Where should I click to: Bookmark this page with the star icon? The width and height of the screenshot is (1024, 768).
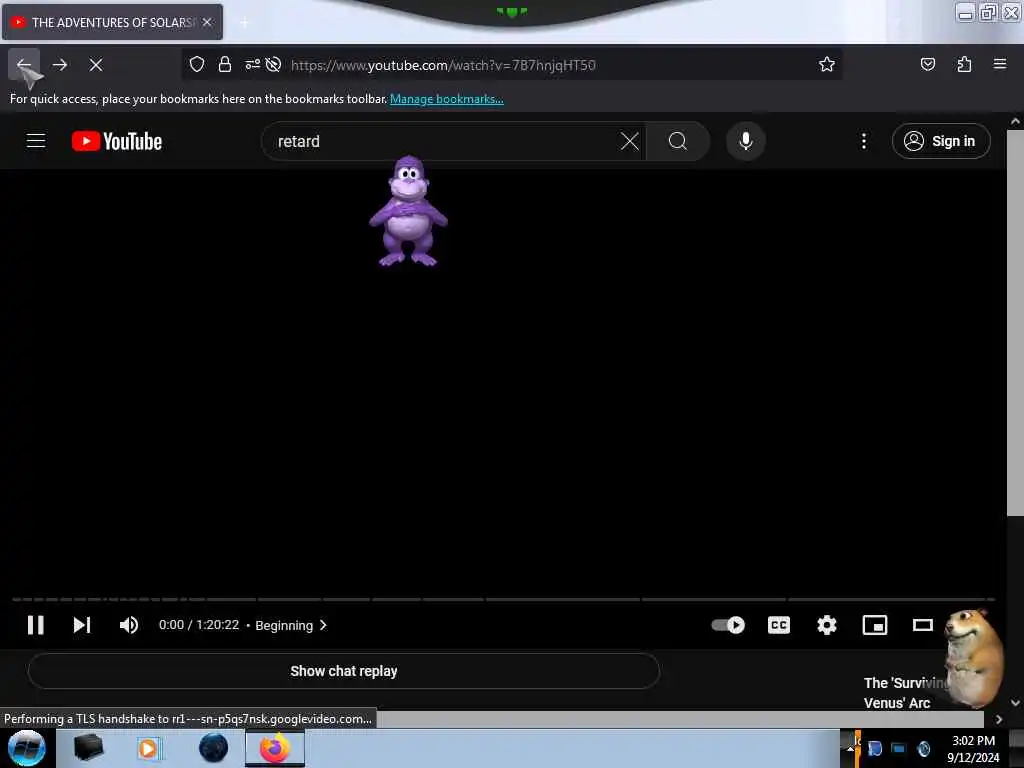[x=827, y=64]
